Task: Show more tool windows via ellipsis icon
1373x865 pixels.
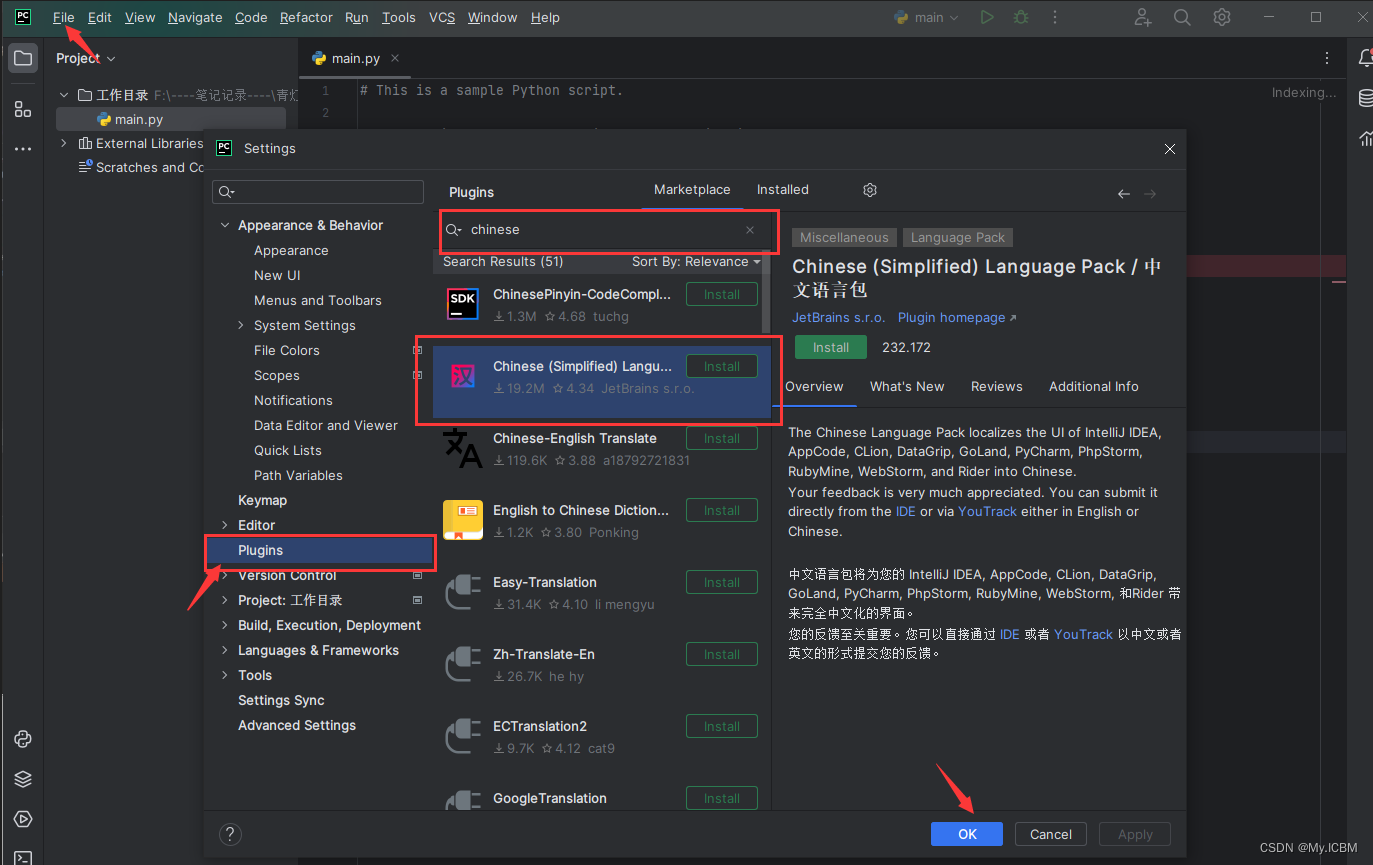Action: click(23, 149)
